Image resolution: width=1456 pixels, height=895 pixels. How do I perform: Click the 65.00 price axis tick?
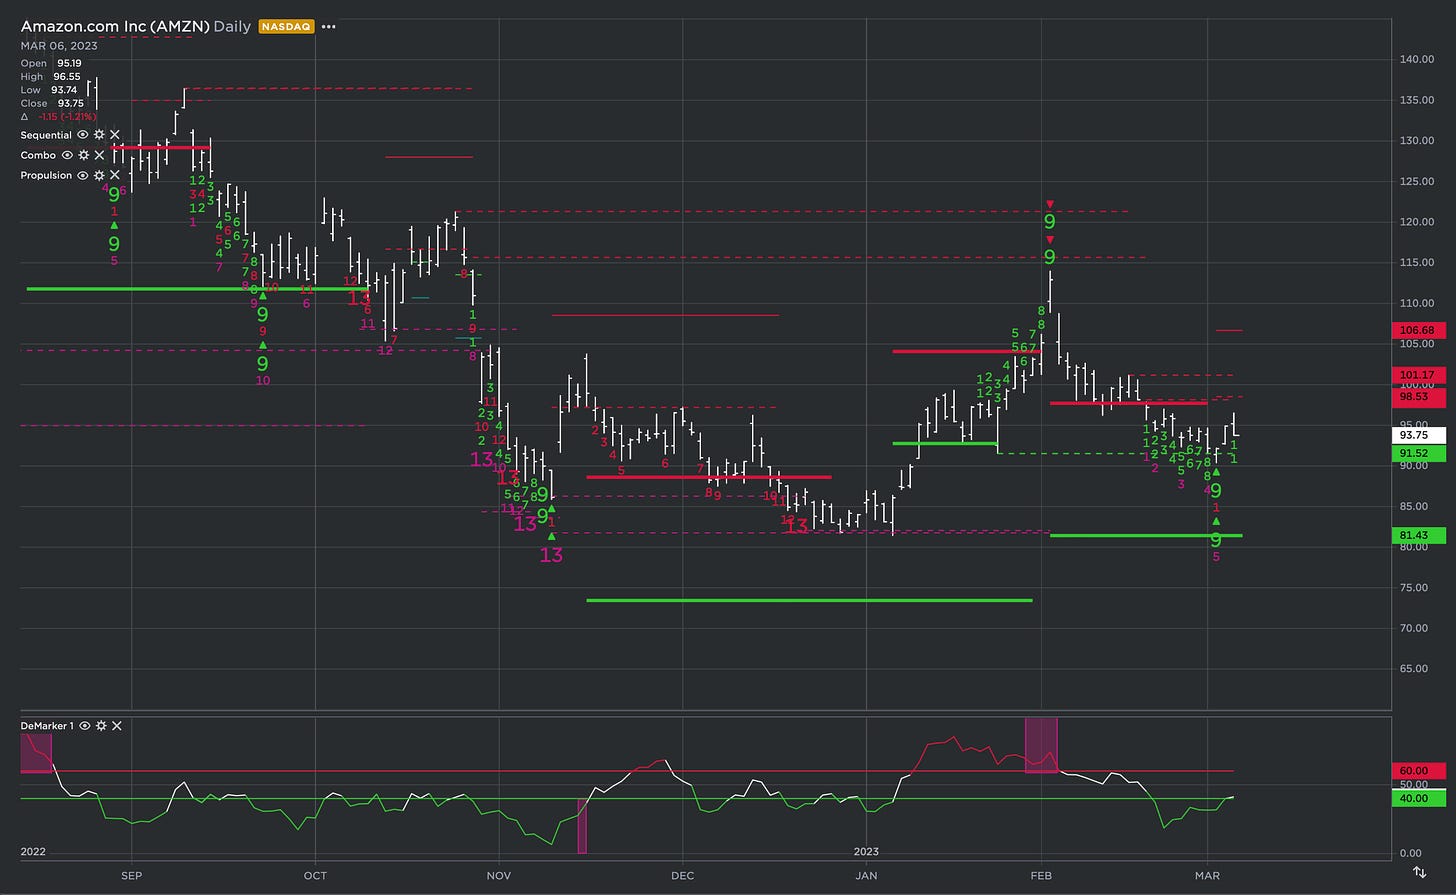pos(1415,668)
